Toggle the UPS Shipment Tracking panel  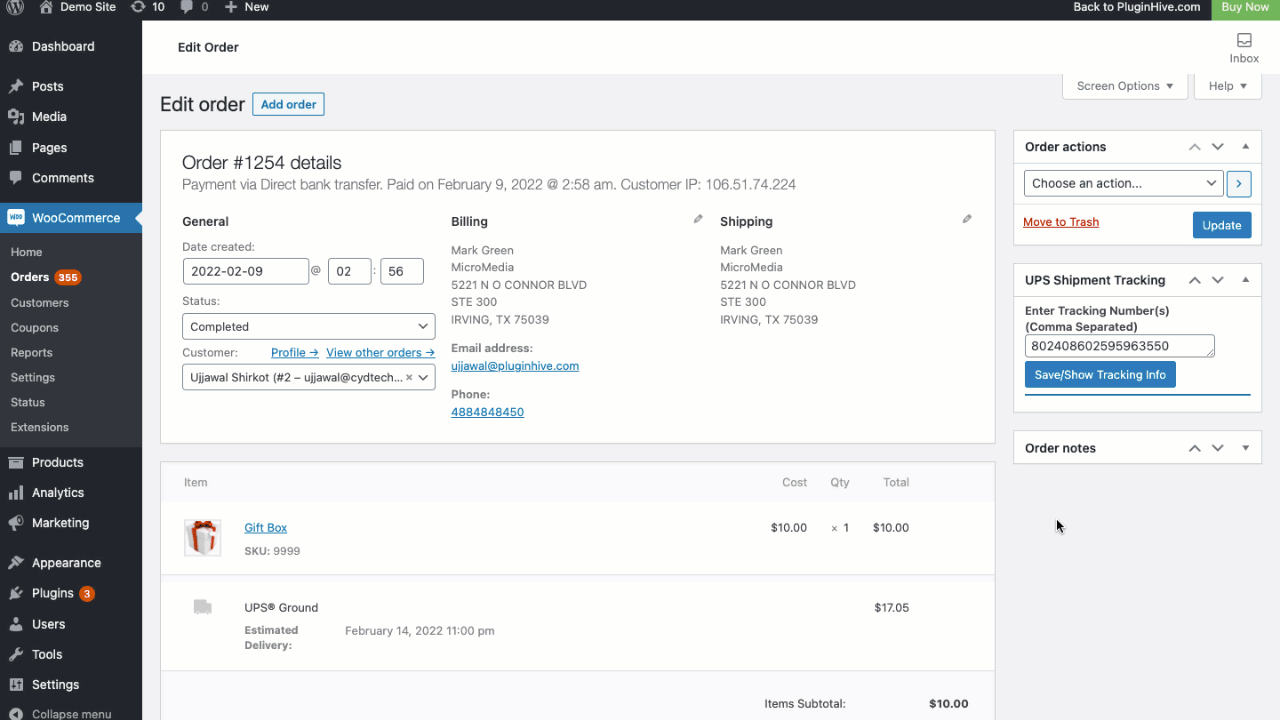pyautogui.click(x=1245, y=280)
